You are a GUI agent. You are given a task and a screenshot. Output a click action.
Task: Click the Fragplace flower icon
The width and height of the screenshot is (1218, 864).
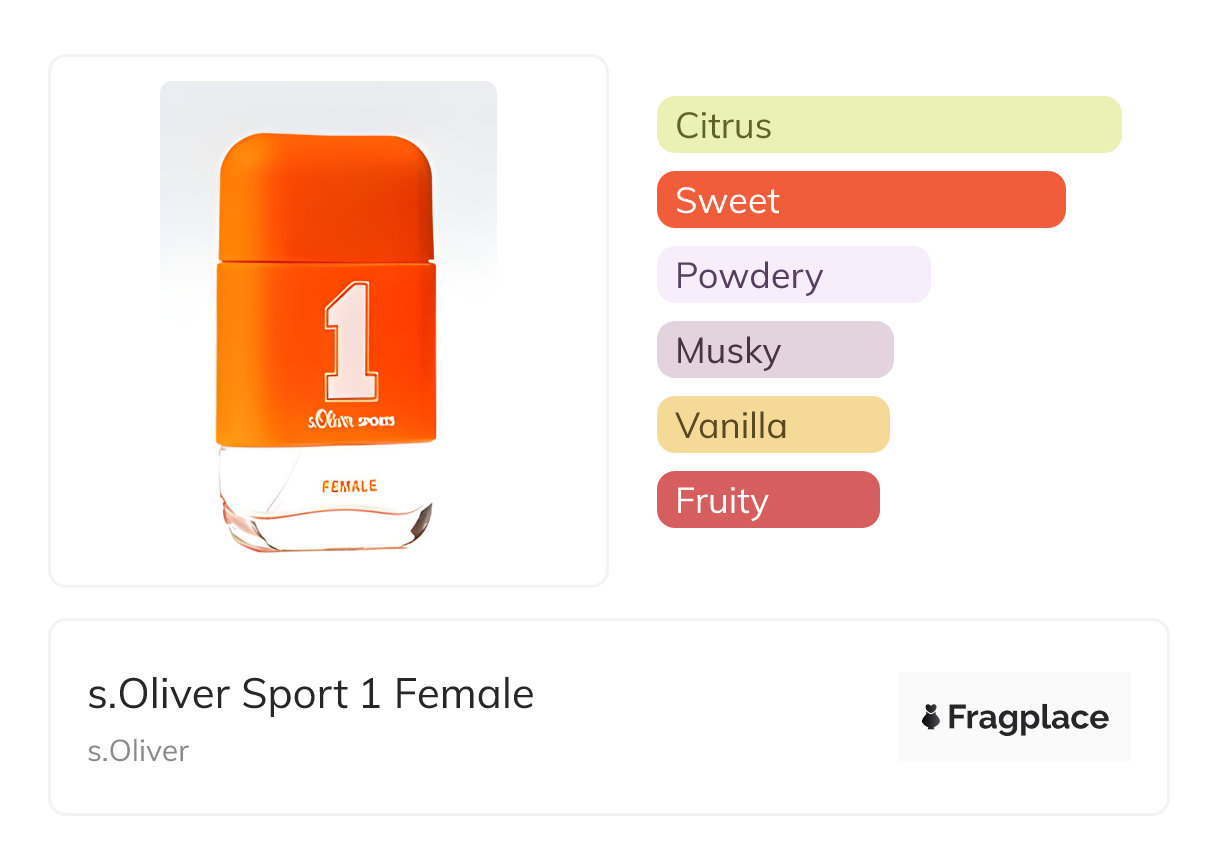coord(931,717)
